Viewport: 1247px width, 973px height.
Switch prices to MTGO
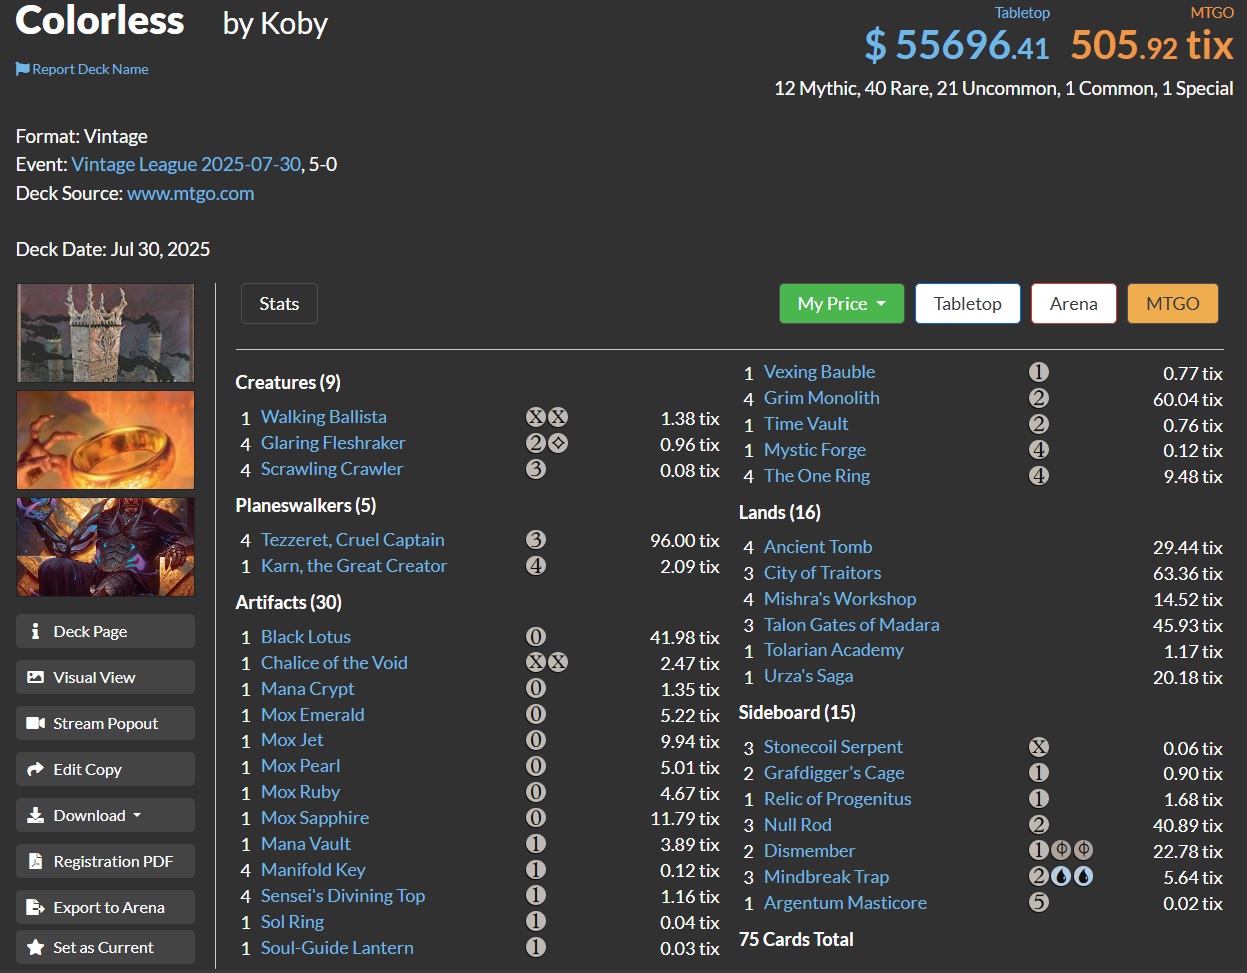[x=1173, y=304]
